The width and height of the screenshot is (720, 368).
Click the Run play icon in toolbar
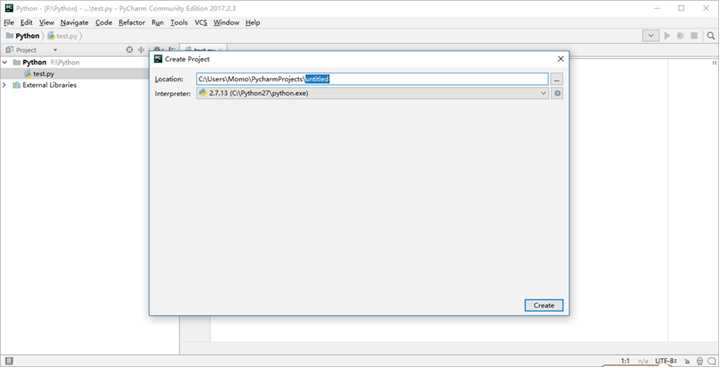[668, 36]
